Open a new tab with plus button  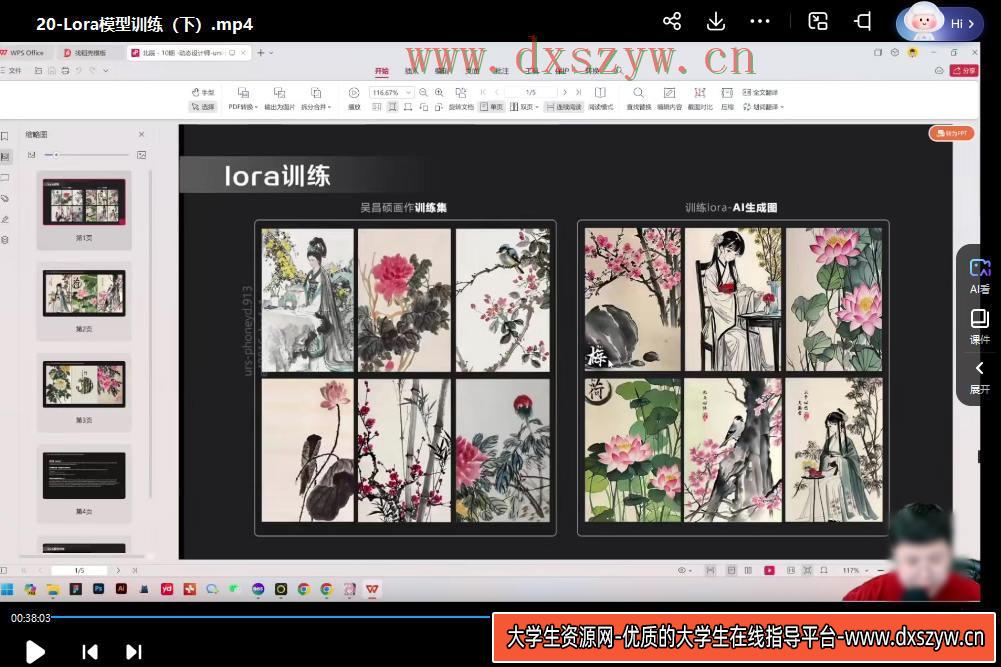(260, 53)
